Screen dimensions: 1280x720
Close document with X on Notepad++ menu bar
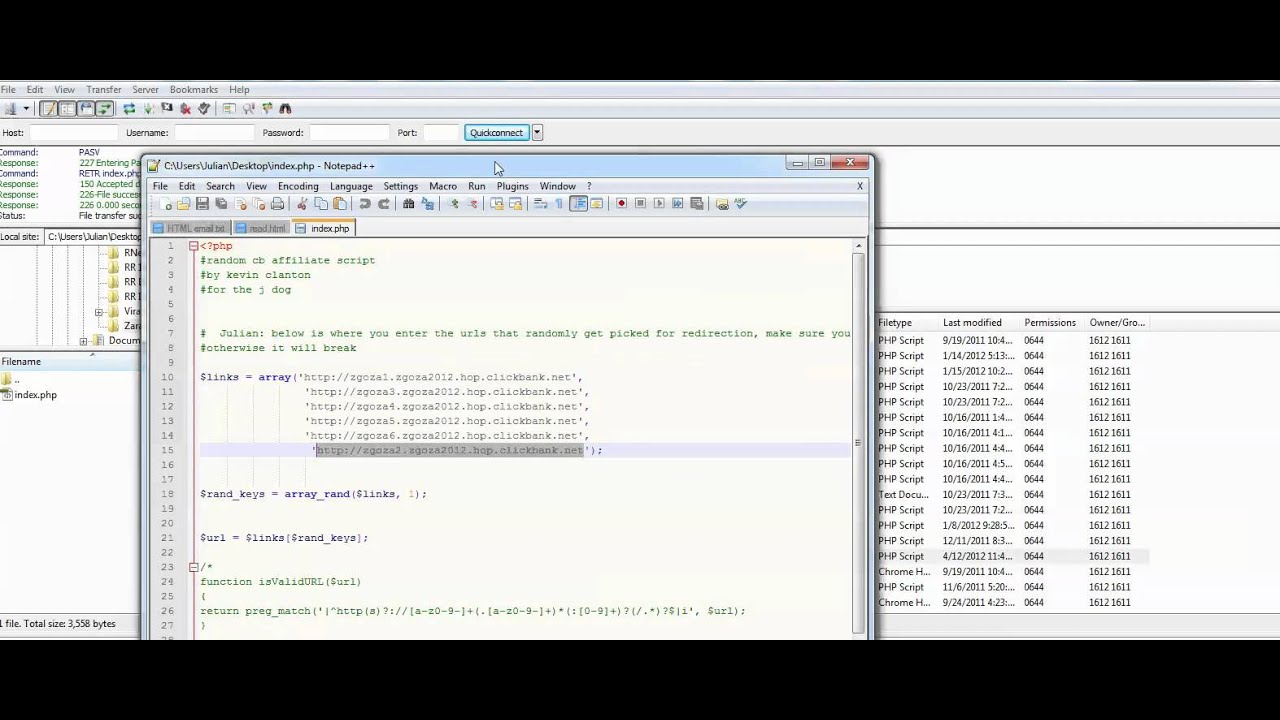pos(859,186)
